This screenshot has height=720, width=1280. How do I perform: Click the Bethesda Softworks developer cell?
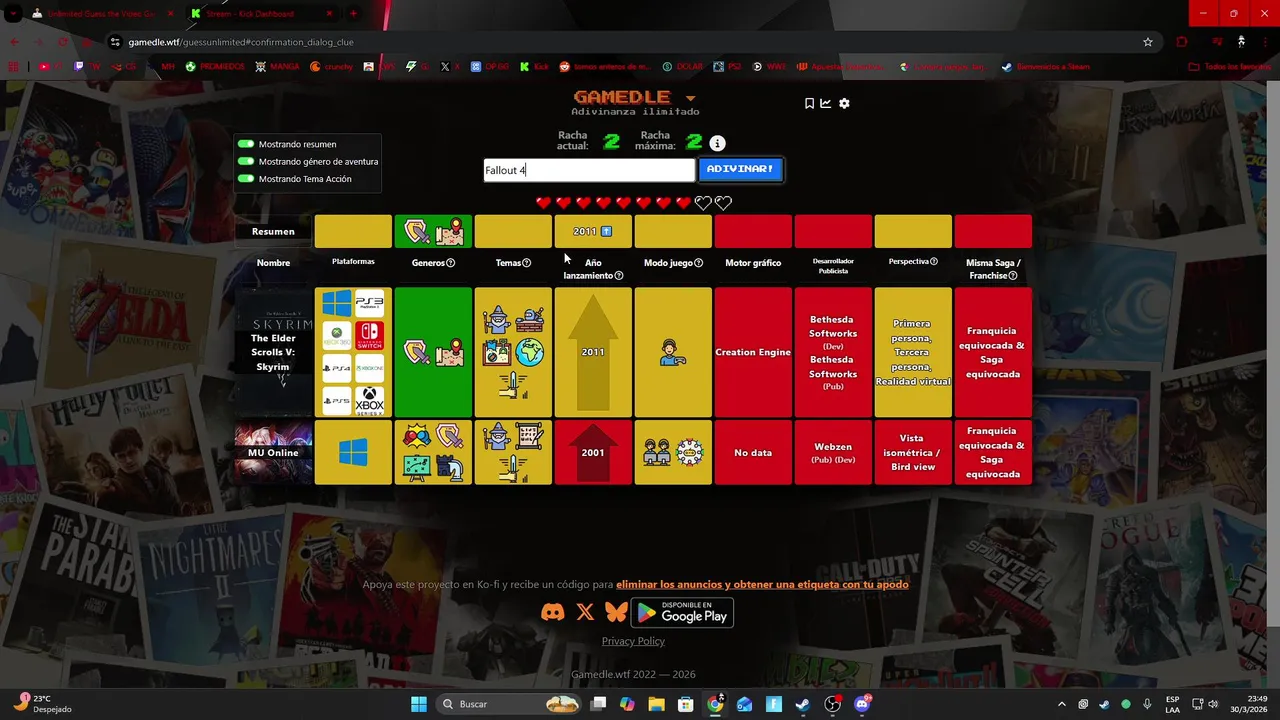(833, 352)
